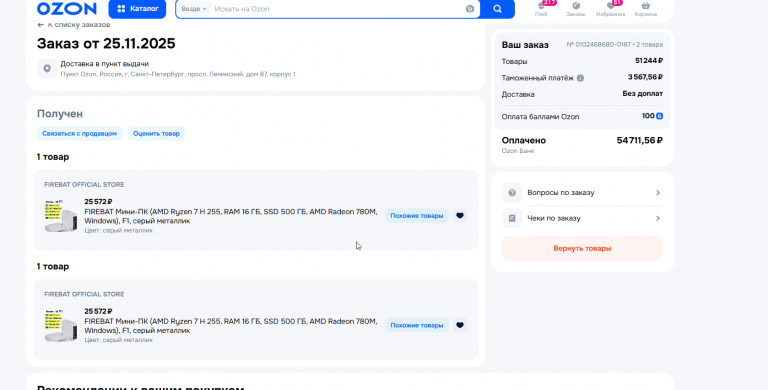Click first product price 25 572 ₽

tap(98, 201)
